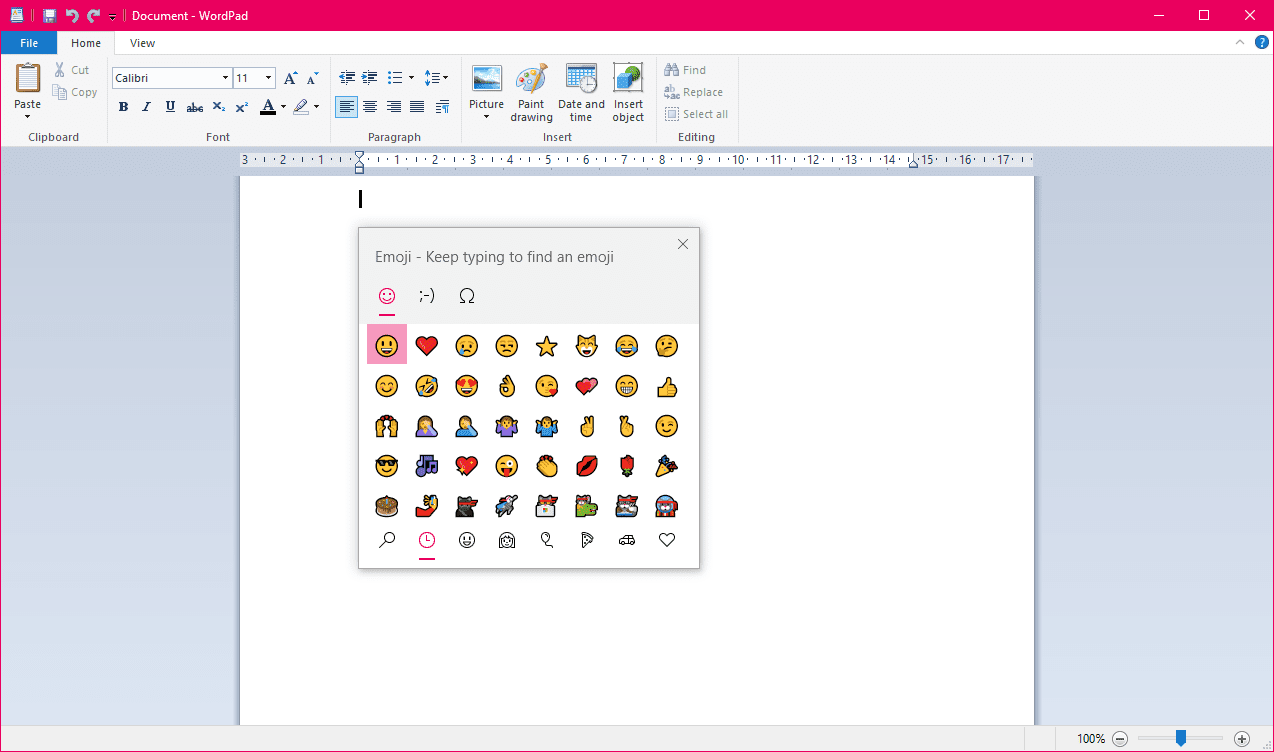This screenshot has width=1274, height=752.
Task: Click the thumbs up emoji
Action: tap(667, 386)
